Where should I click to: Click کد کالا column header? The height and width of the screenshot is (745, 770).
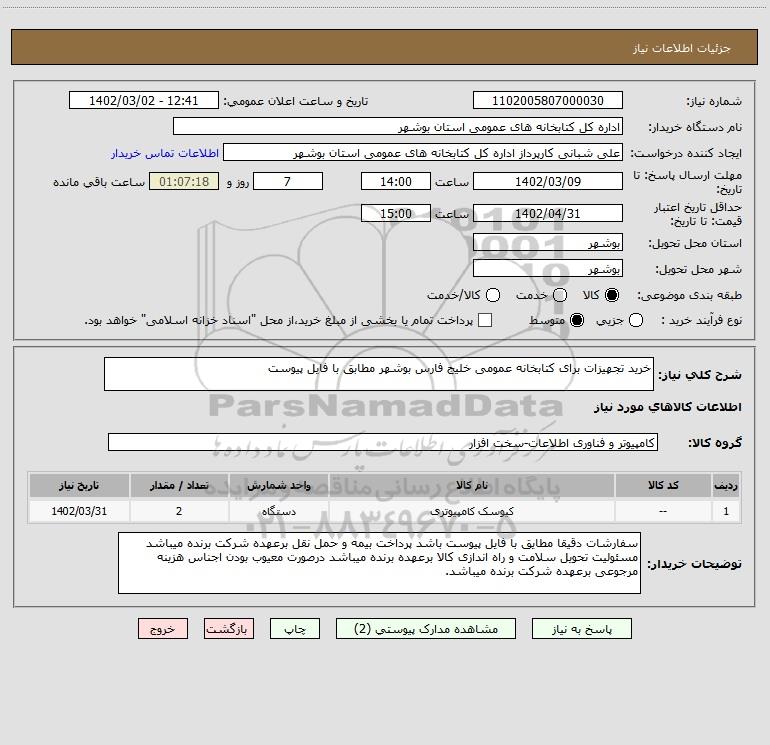663,485
